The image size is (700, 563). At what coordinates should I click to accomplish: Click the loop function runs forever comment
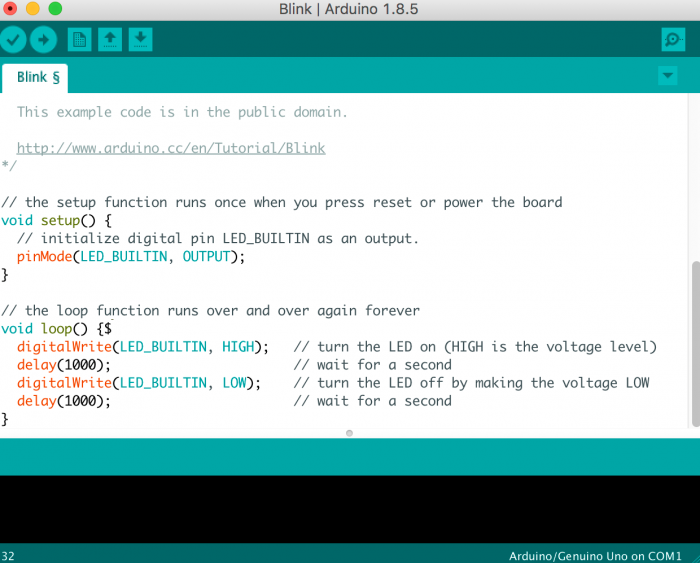coord(210,310)
